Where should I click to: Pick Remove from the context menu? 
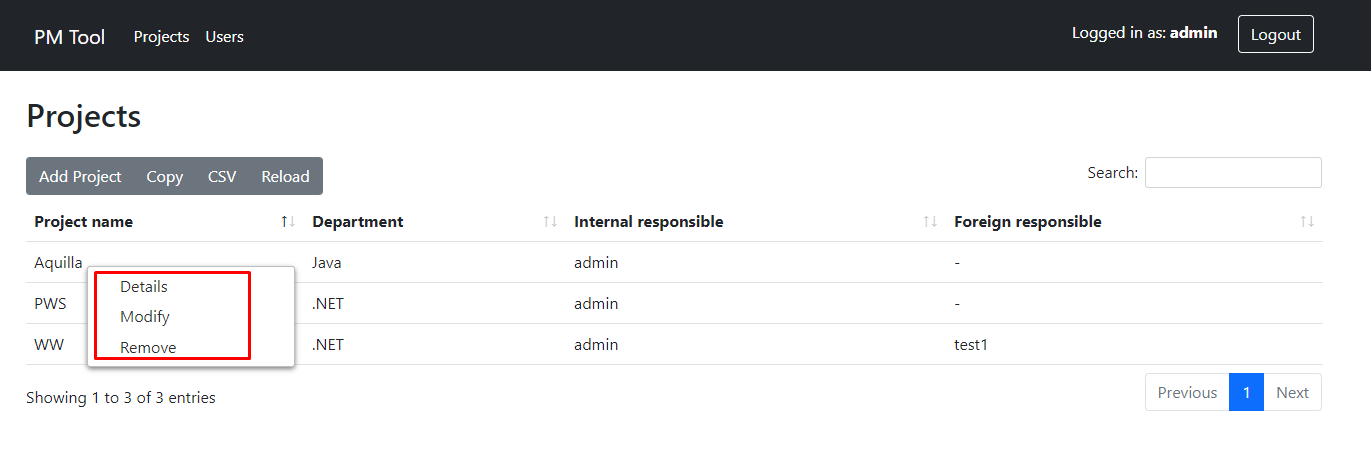(148, 348)
